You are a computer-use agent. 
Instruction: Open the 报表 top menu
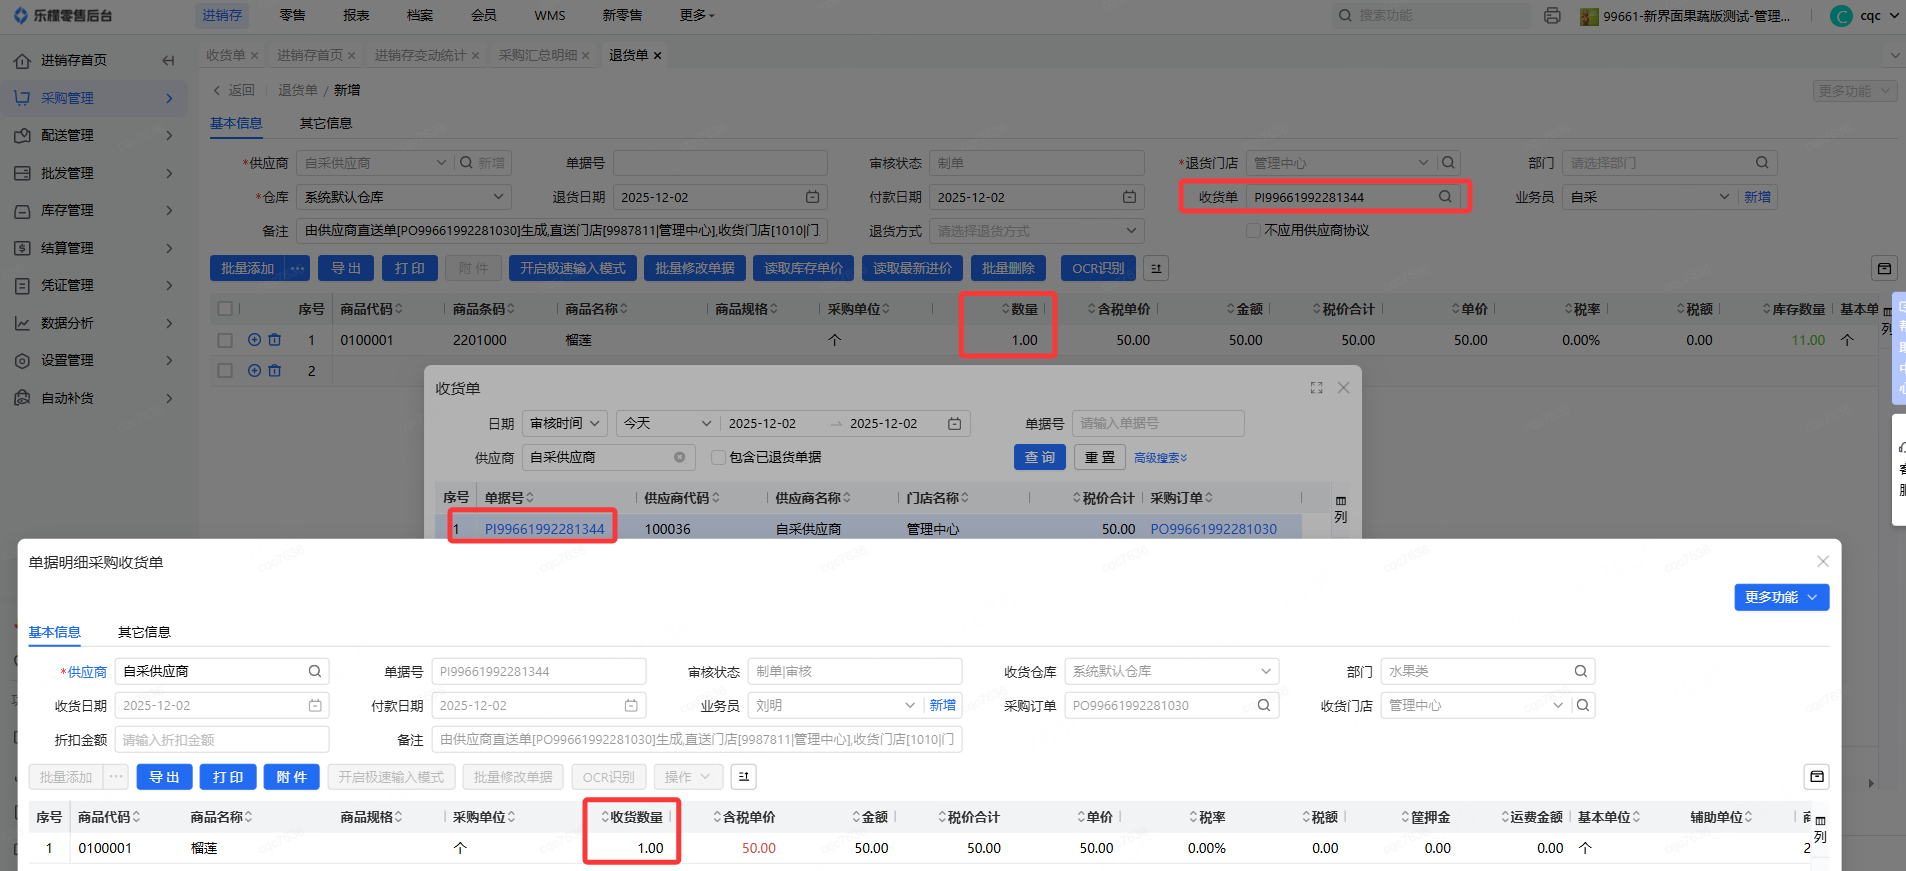(x=356, y=15)
